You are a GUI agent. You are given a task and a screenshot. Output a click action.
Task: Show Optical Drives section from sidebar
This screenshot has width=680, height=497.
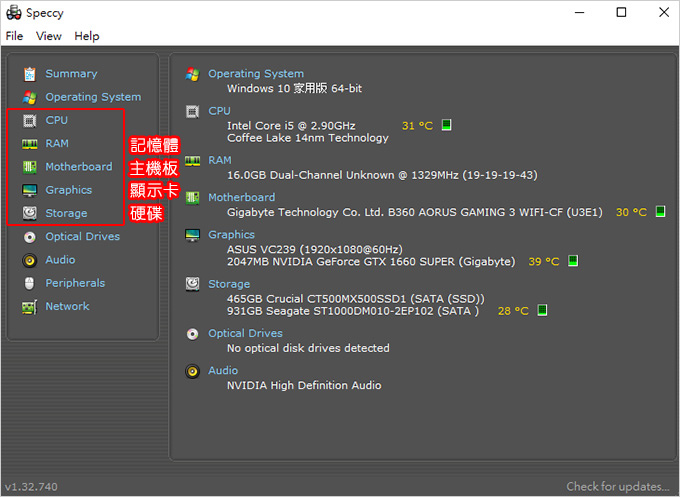(83, 237)
